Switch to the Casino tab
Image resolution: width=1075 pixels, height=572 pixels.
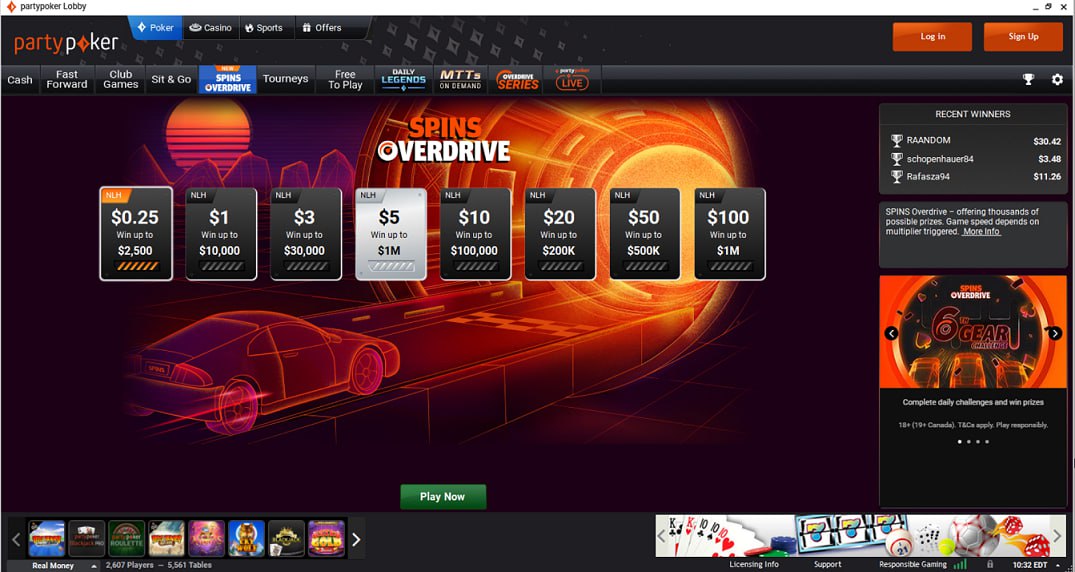[211, 28]
